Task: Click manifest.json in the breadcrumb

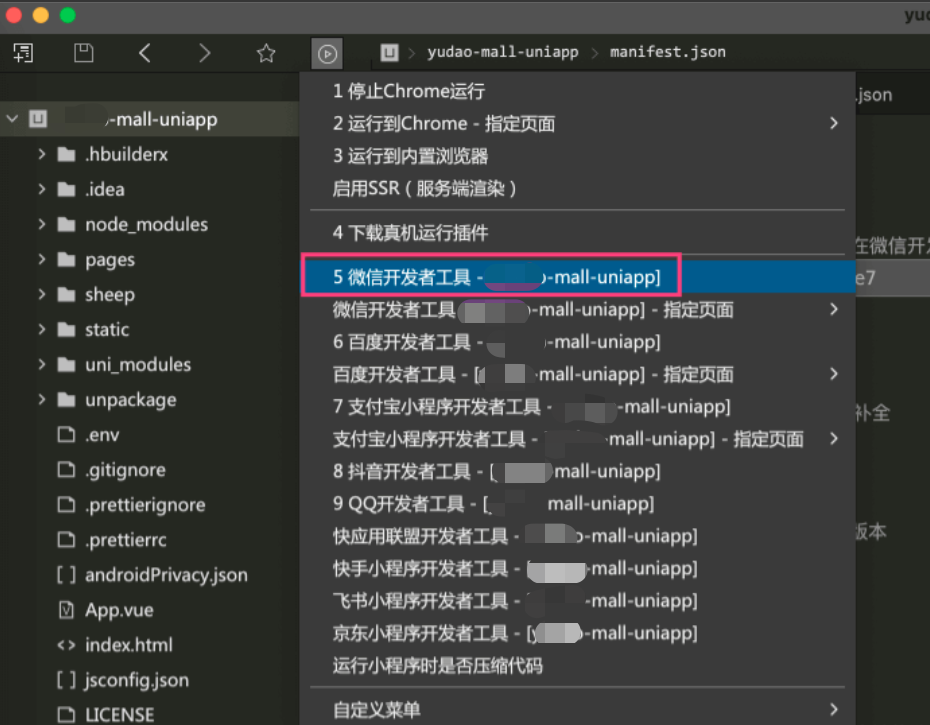Action: click(668, 52)
